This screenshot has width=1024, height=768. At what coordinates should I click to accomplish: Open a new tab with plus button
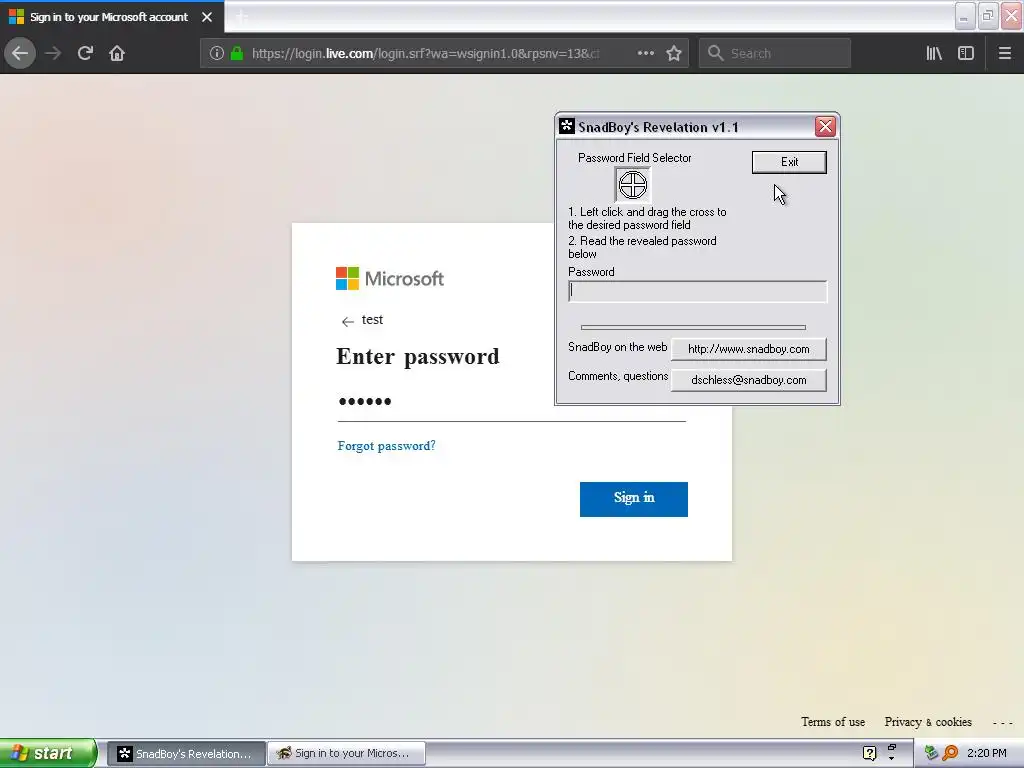click(242, 17)
